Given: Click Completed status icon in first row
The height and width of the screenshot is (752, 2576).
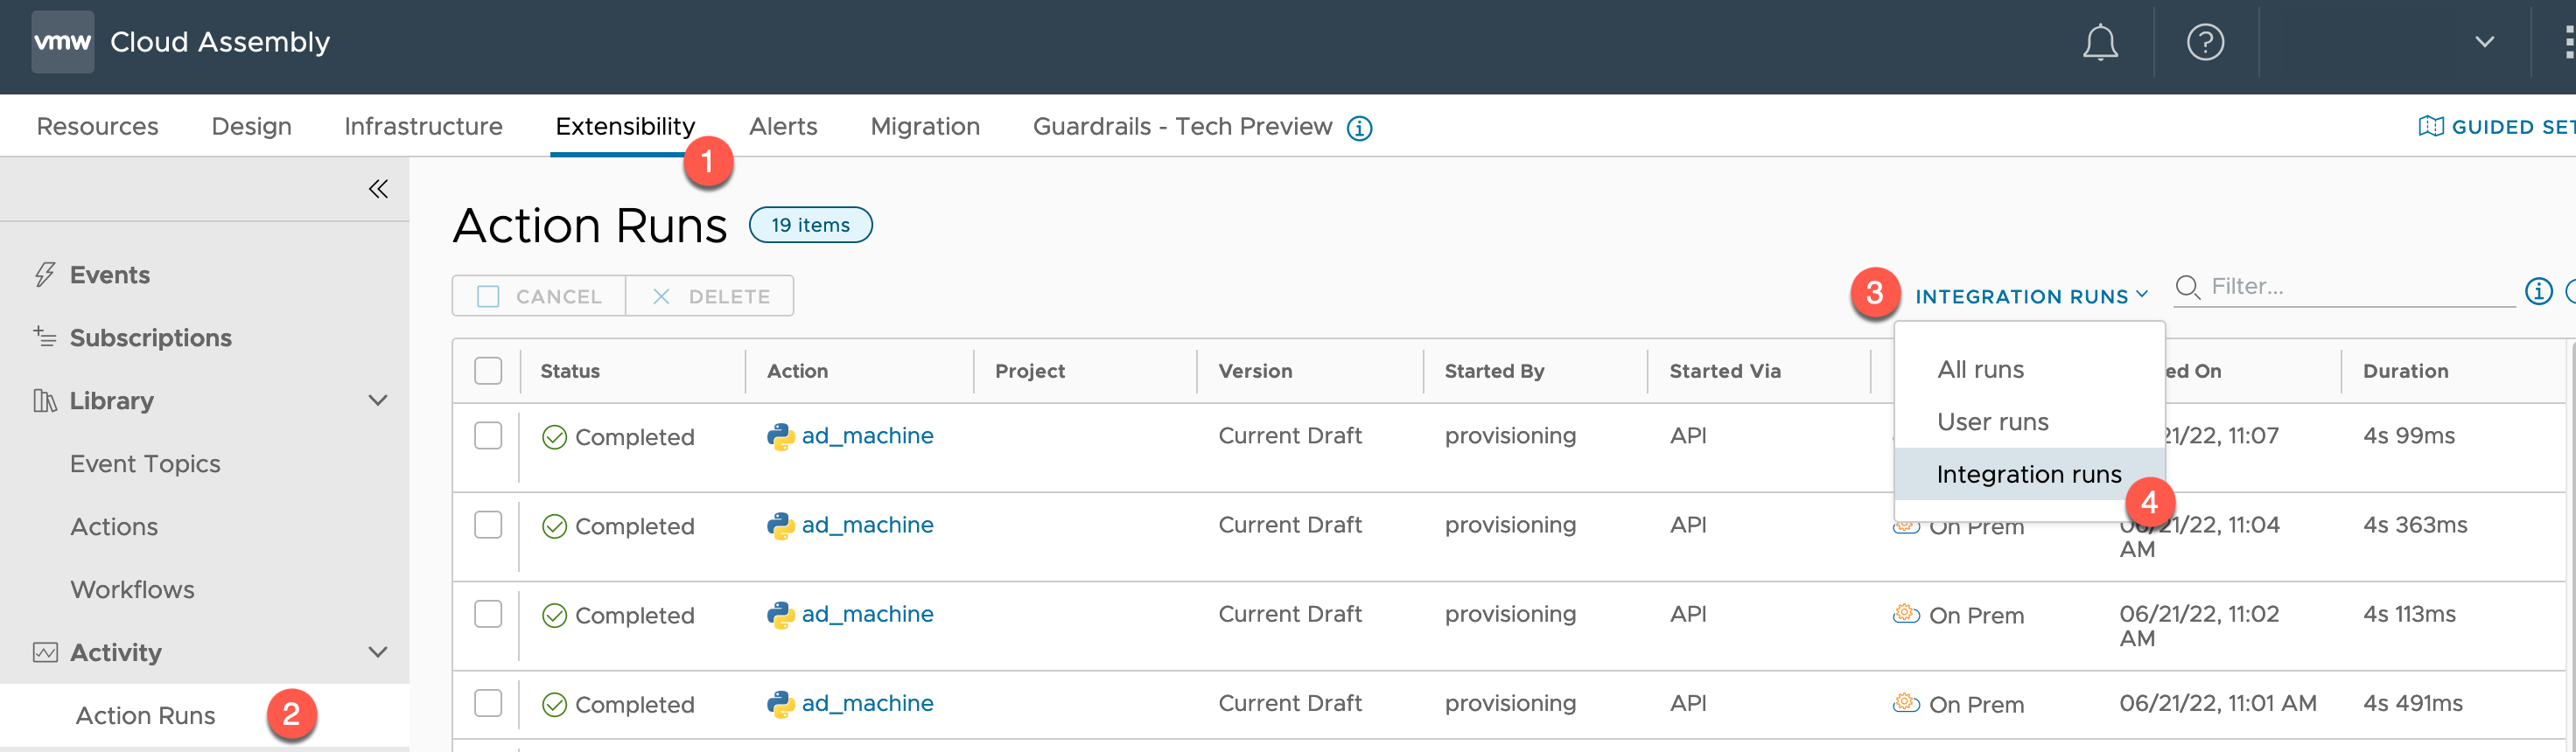Looking at the screenshot, I should point(554,437).
